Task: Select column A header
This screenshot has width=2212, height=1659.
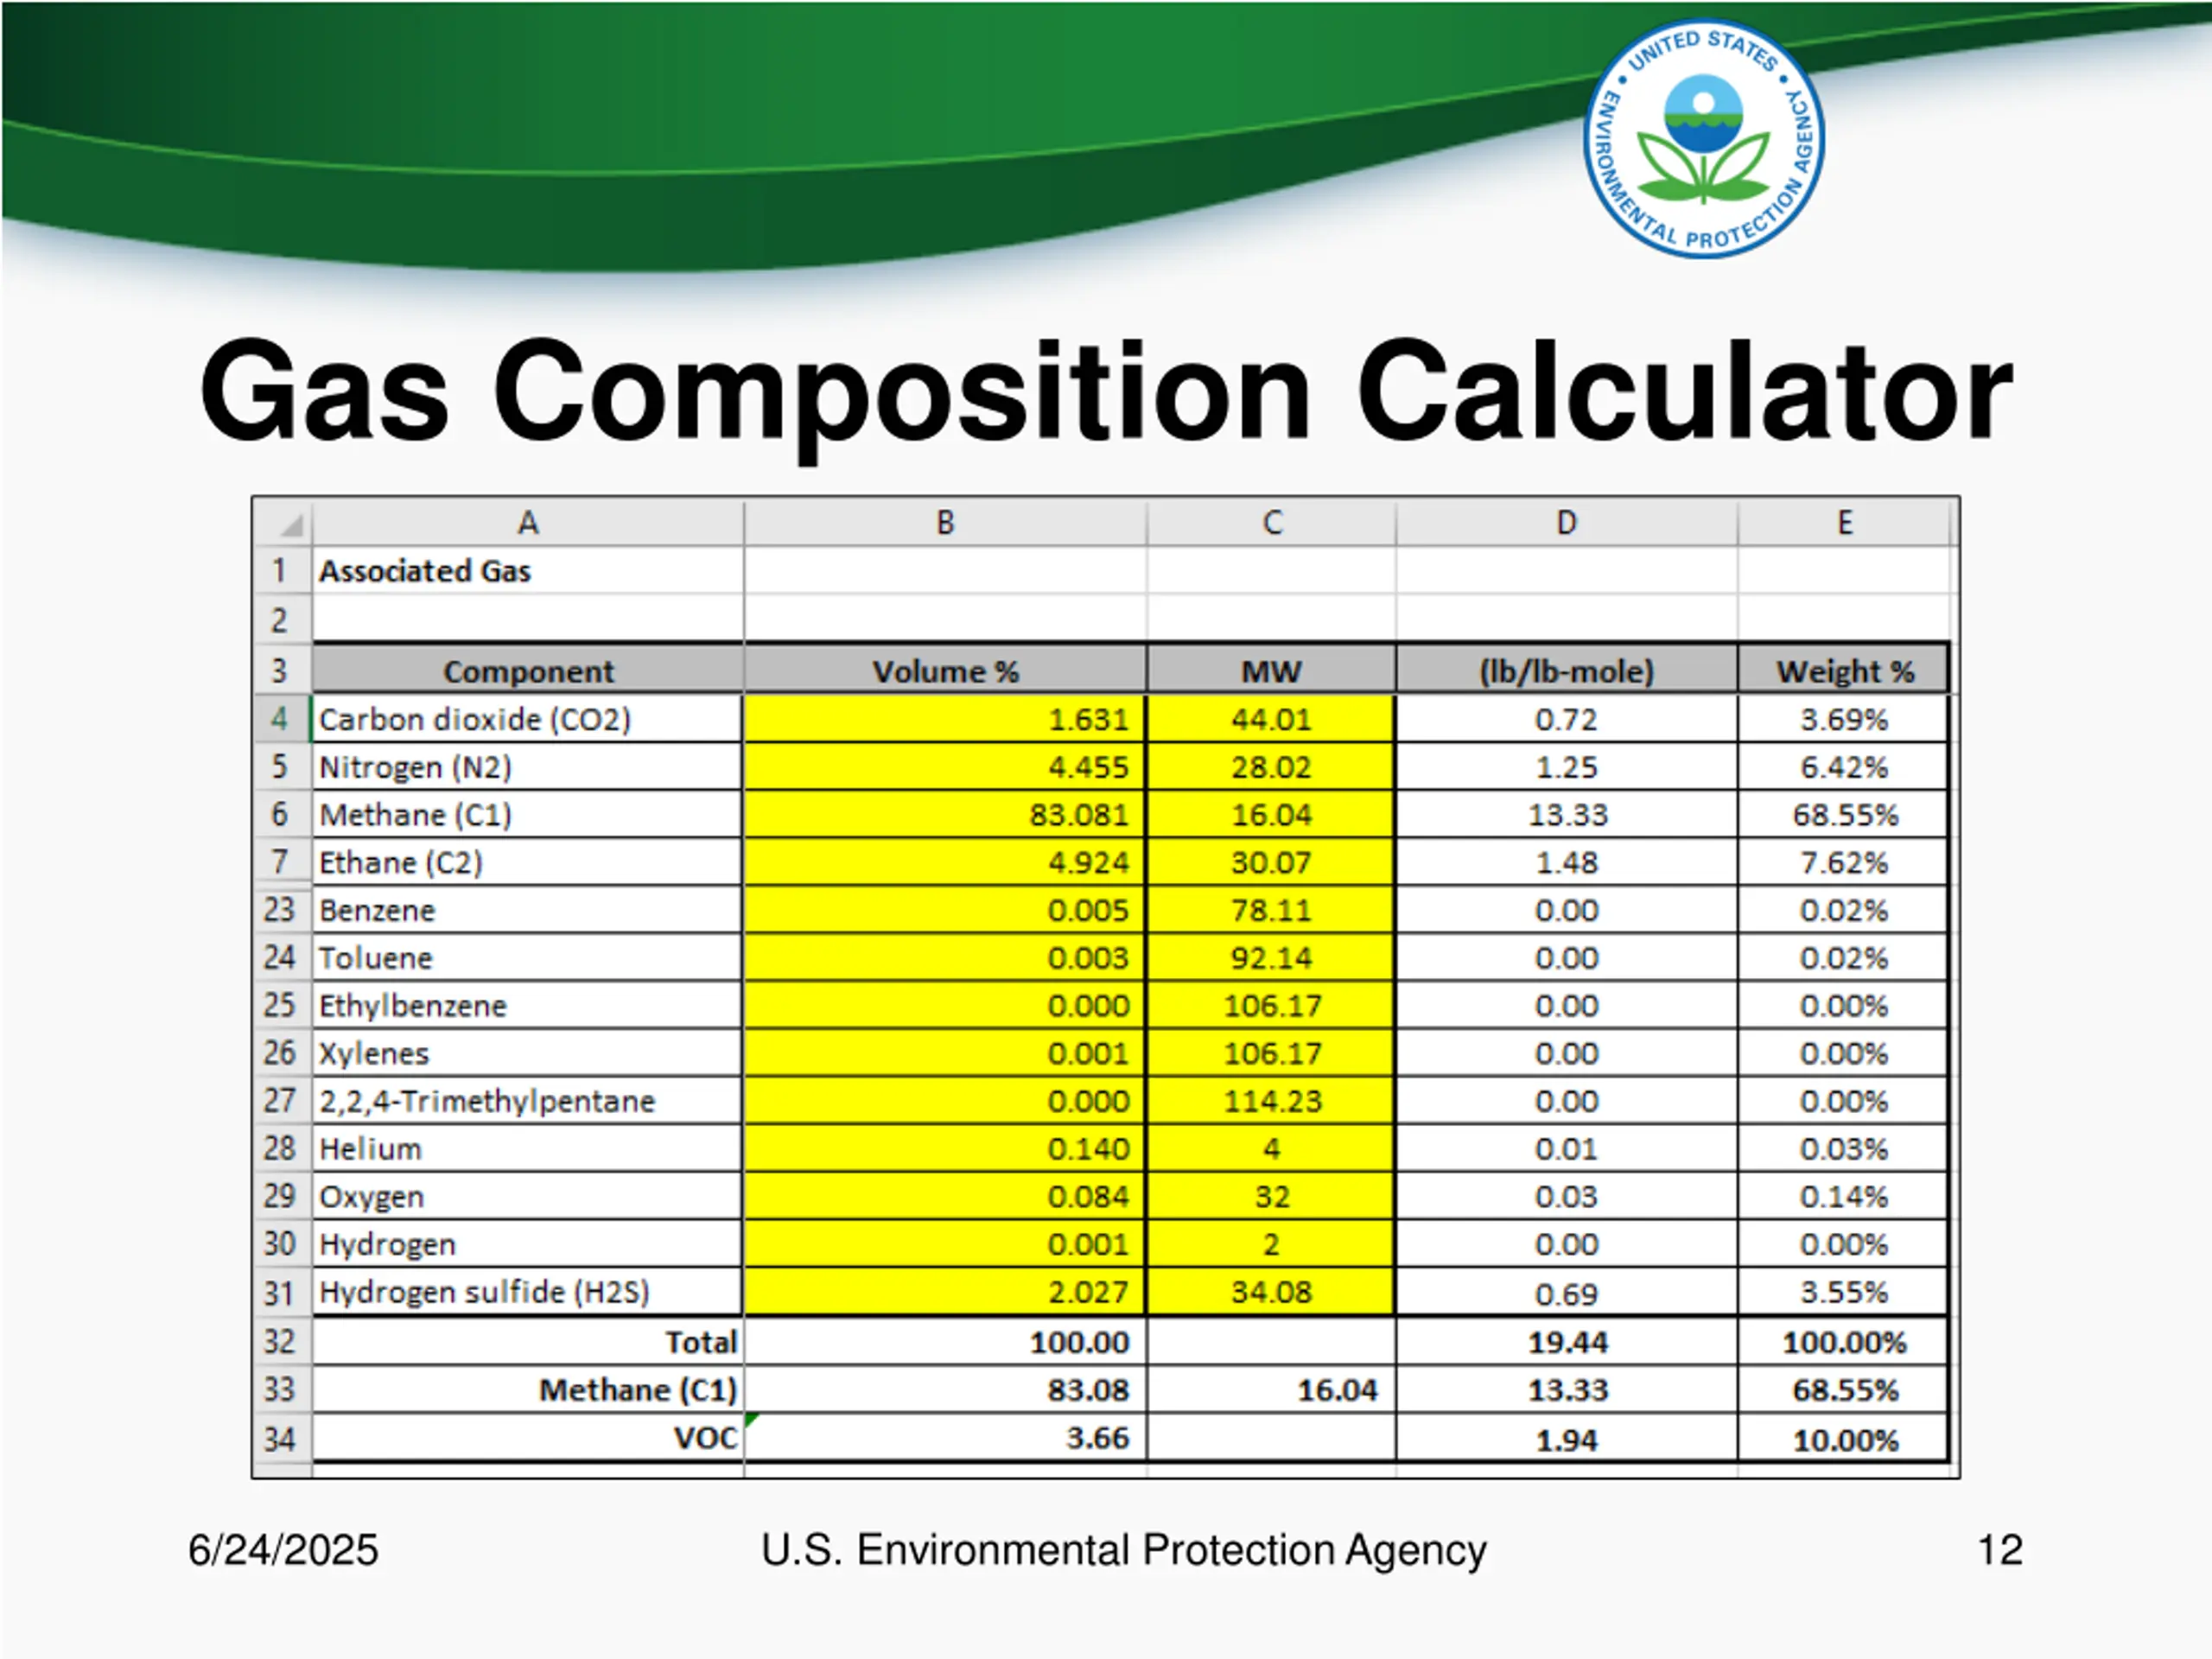Action: (x=528, y=523)
